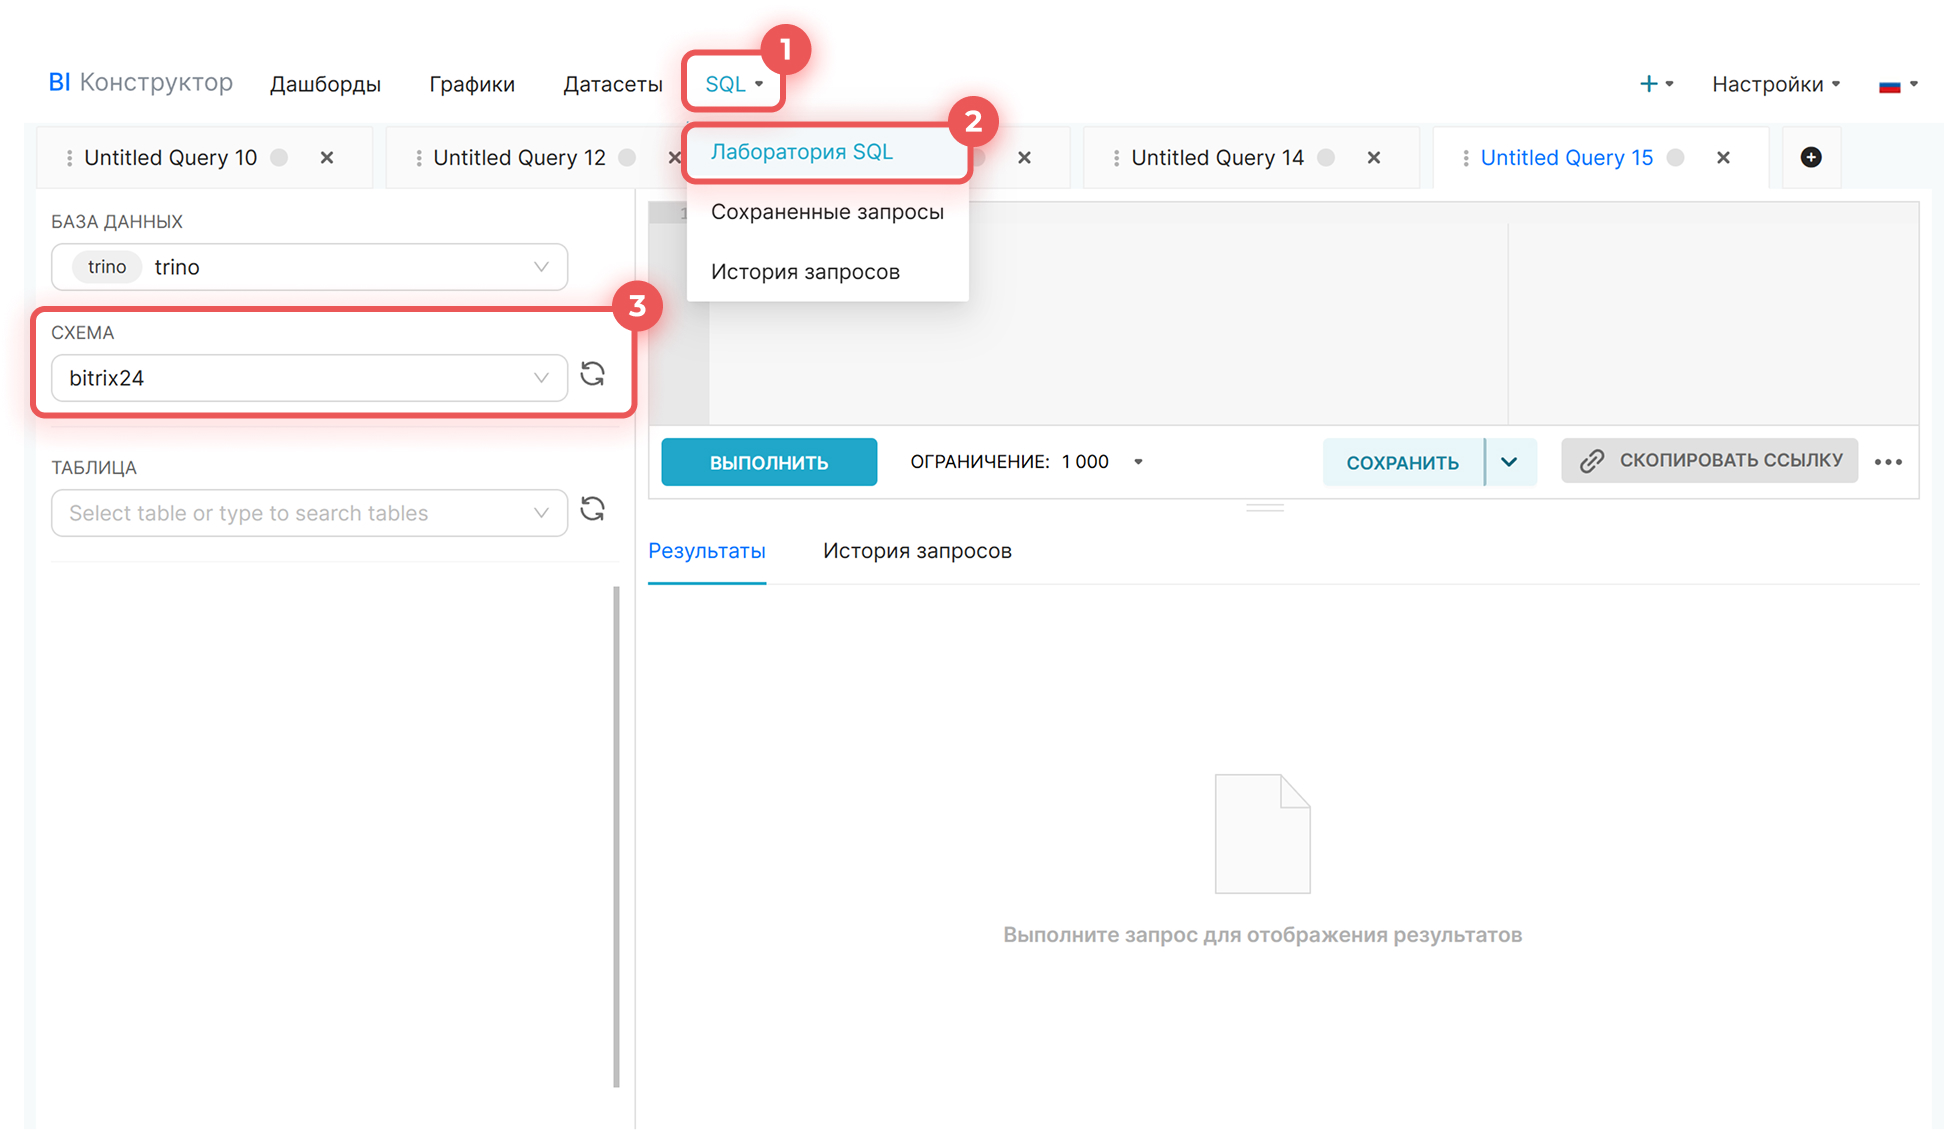Viewport: 1944px width, 1130px height.
Task: Close Untitled Query 10 tab
Action: (327, 158)
